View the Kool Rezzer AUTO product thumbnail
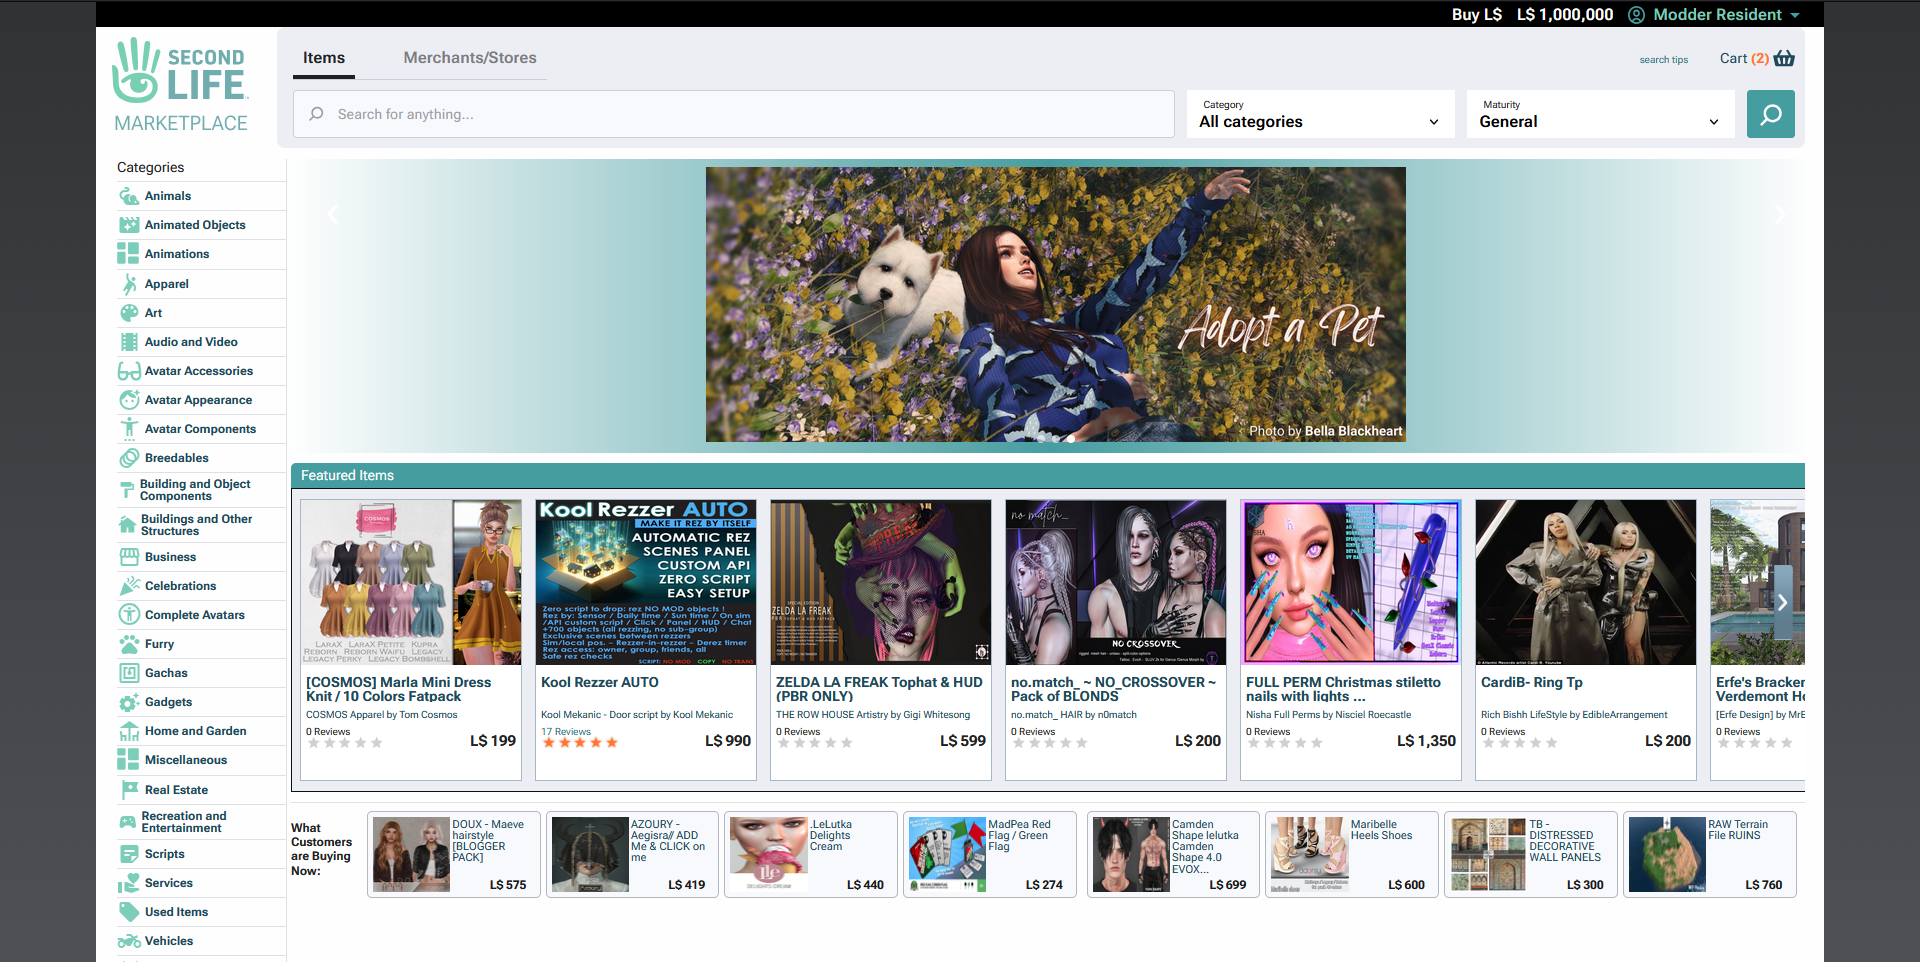This screenshot has height=962, width=1920. tap(645, 582)
